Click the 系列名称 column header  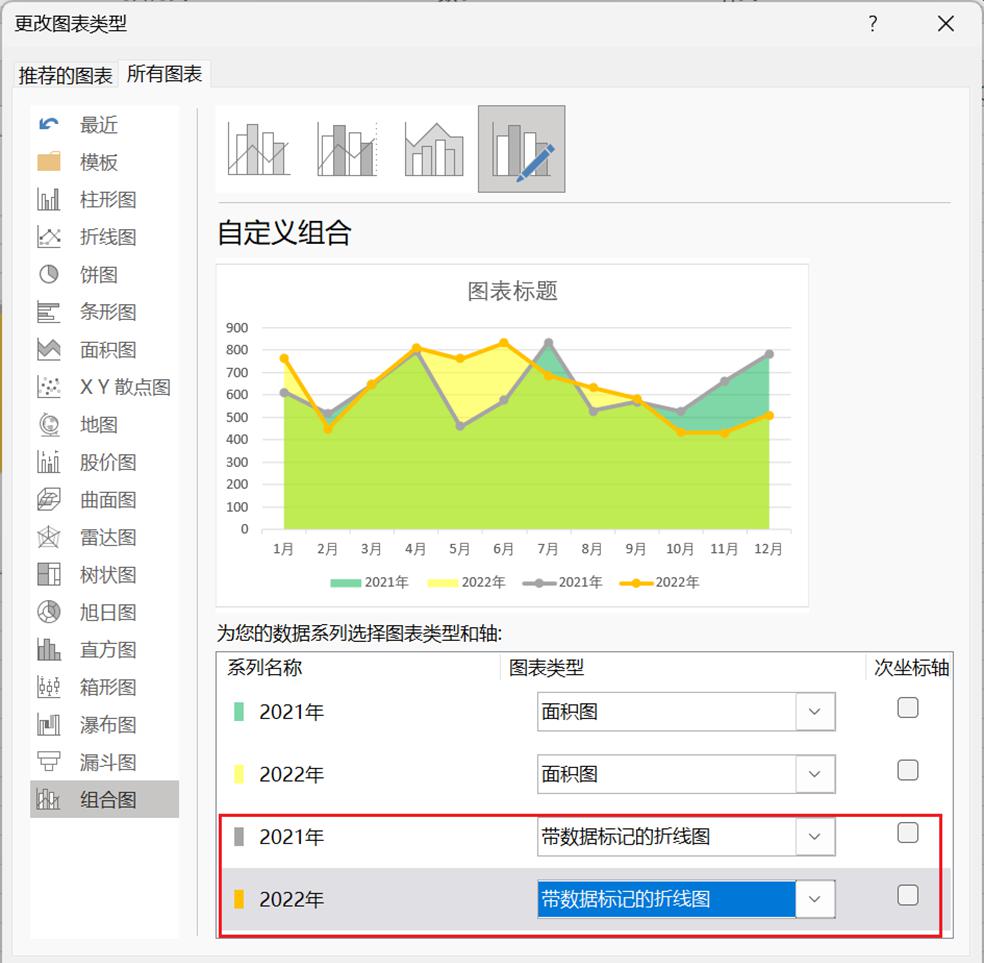pyautogui.click(x=265, y=667)
